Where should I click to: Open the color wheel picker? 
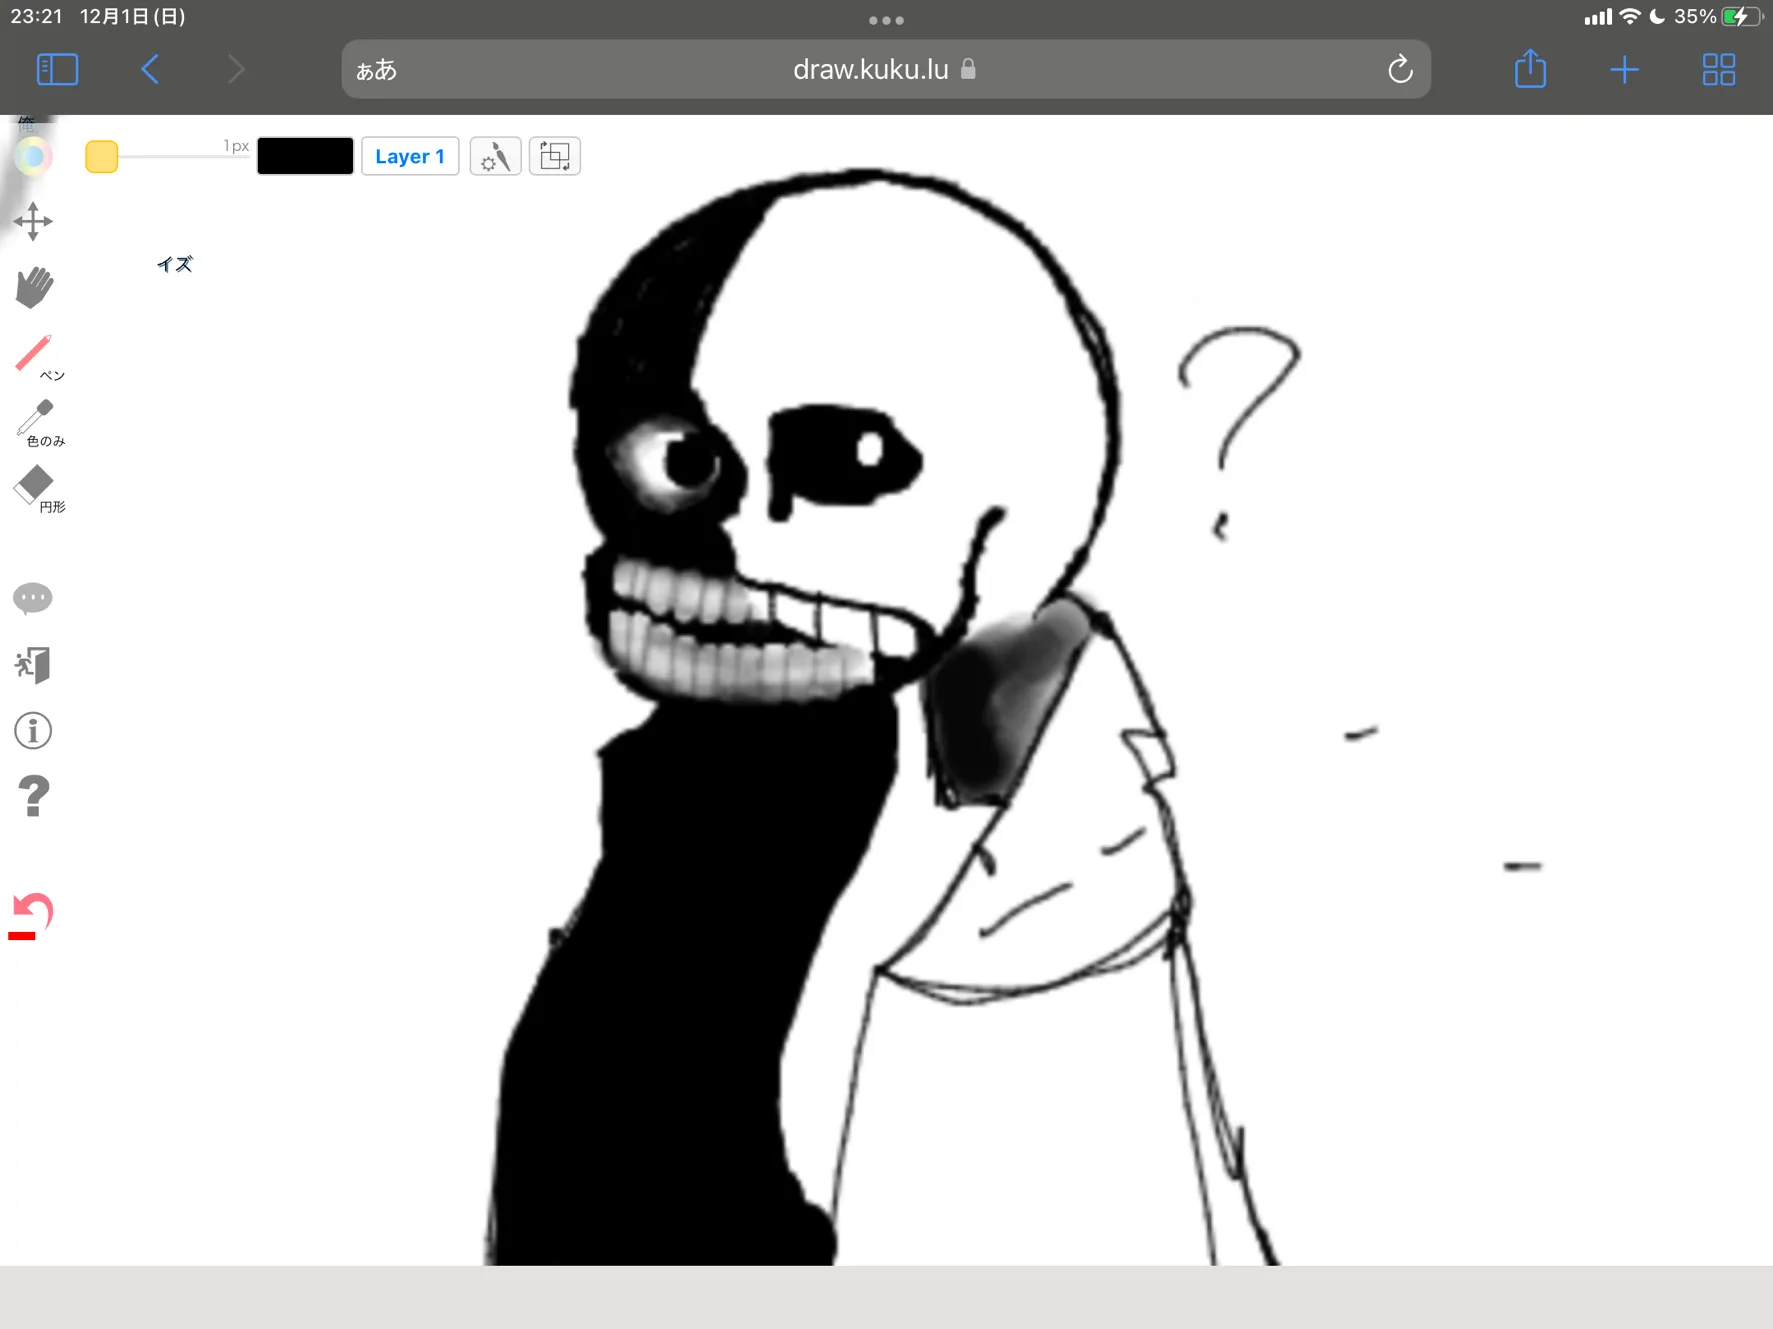tap(33, 156)
